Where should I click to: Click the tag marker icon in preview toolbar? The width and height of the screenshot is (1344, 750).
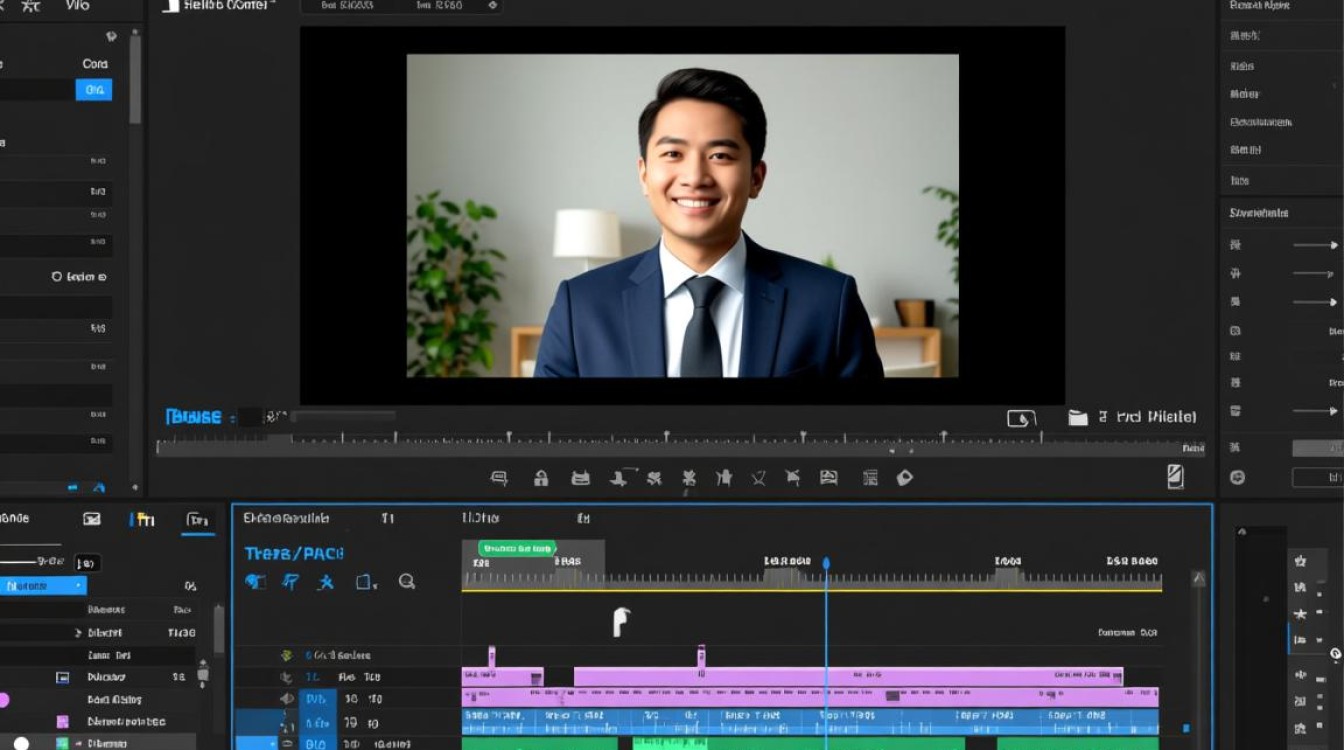pyautogui.click(x=905, y=478)
